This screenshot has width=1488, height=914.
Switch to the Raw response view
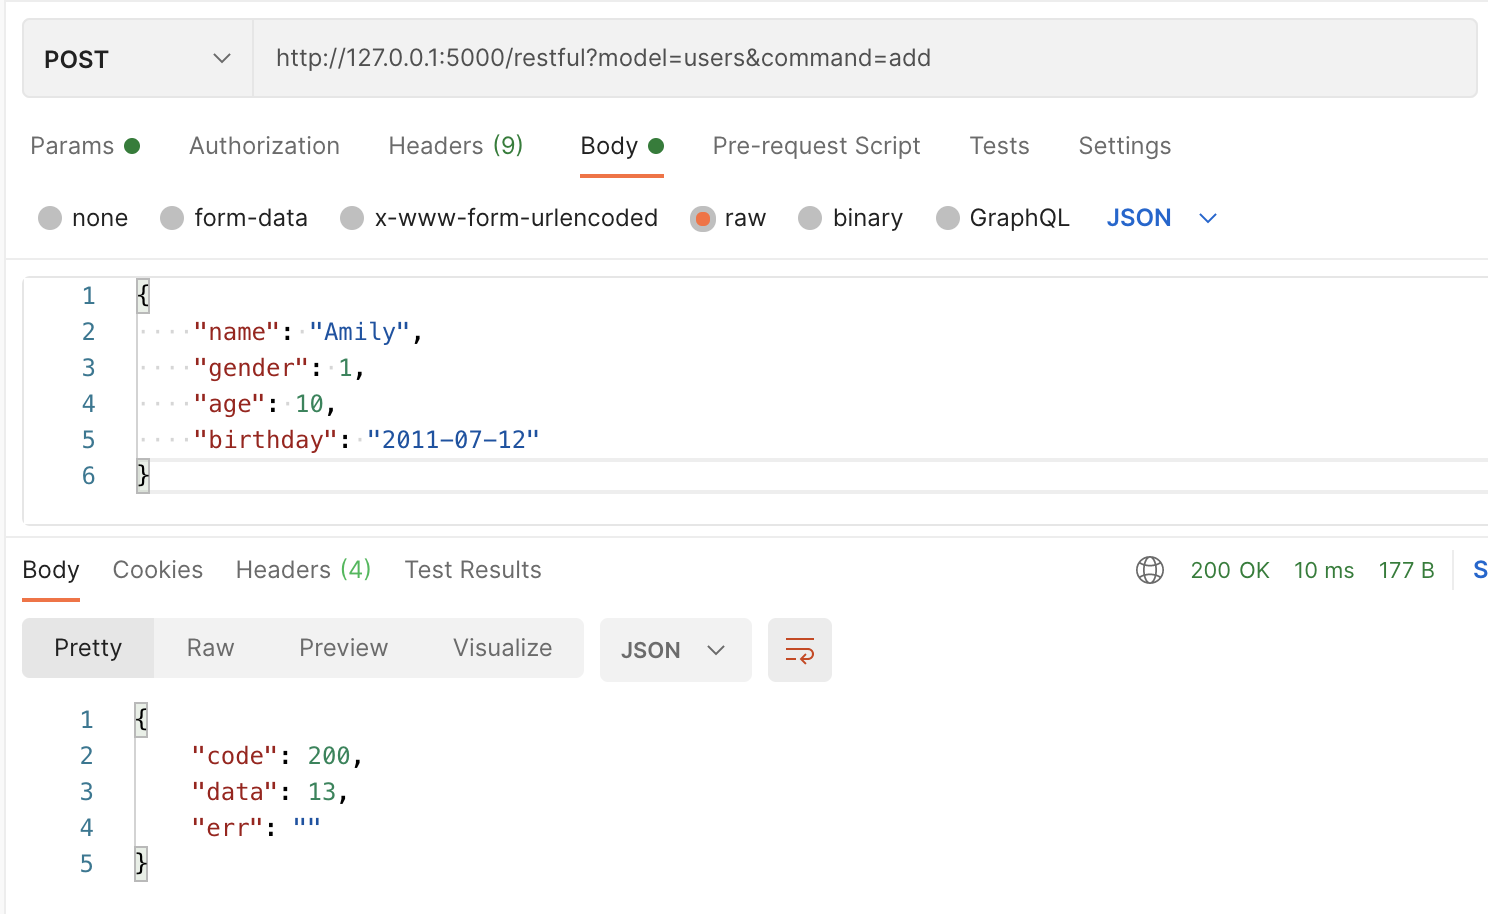point(210,648)
